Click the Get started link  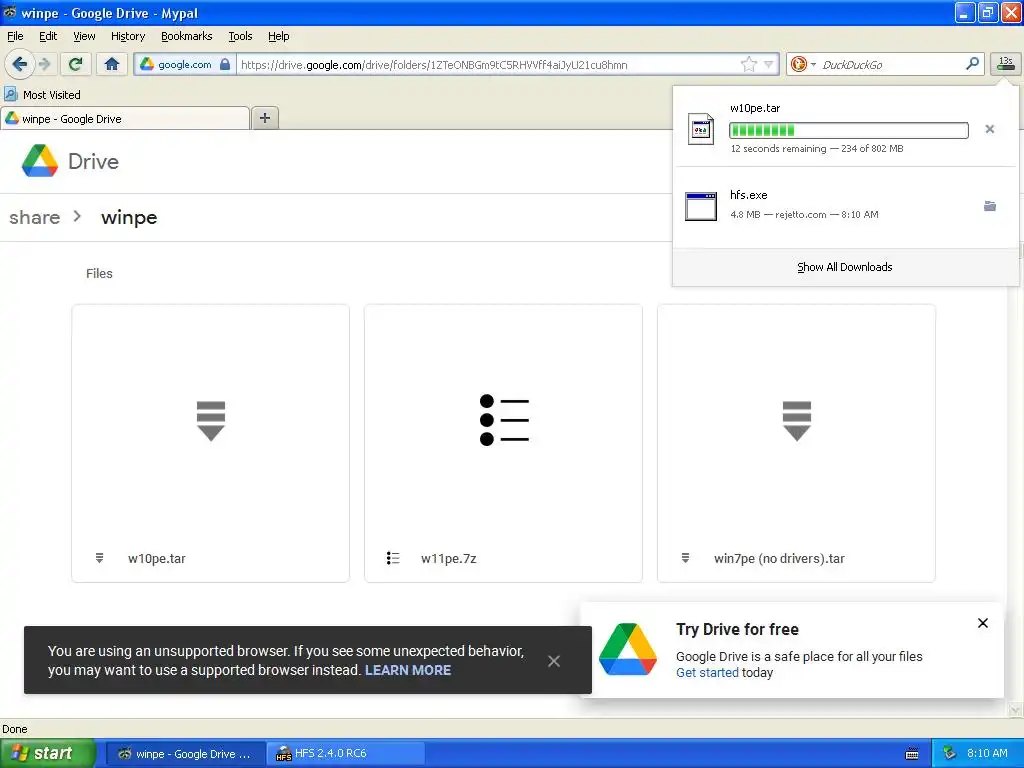[707, 673]
